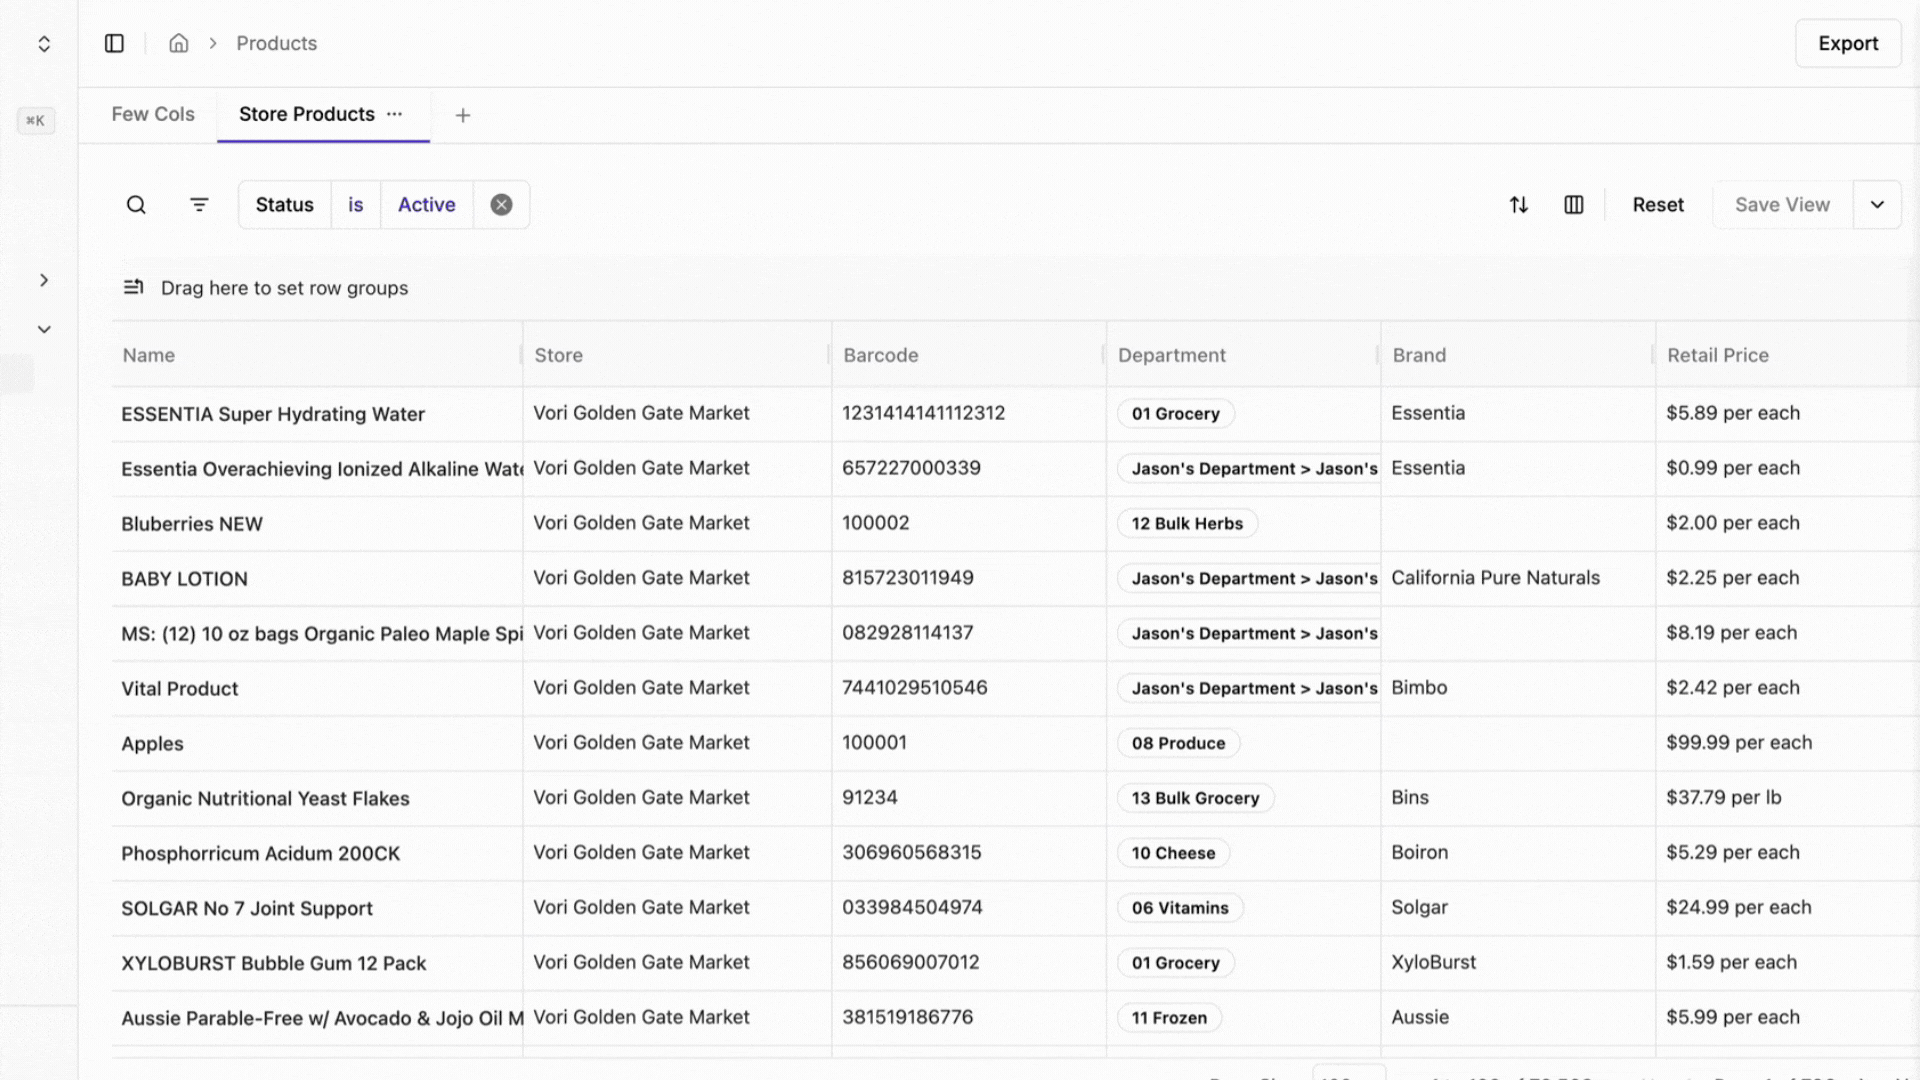Expand the right chevron in left sidebar
The width and height of the screenshot is (1920, 1080).
(x=44, y=280)
